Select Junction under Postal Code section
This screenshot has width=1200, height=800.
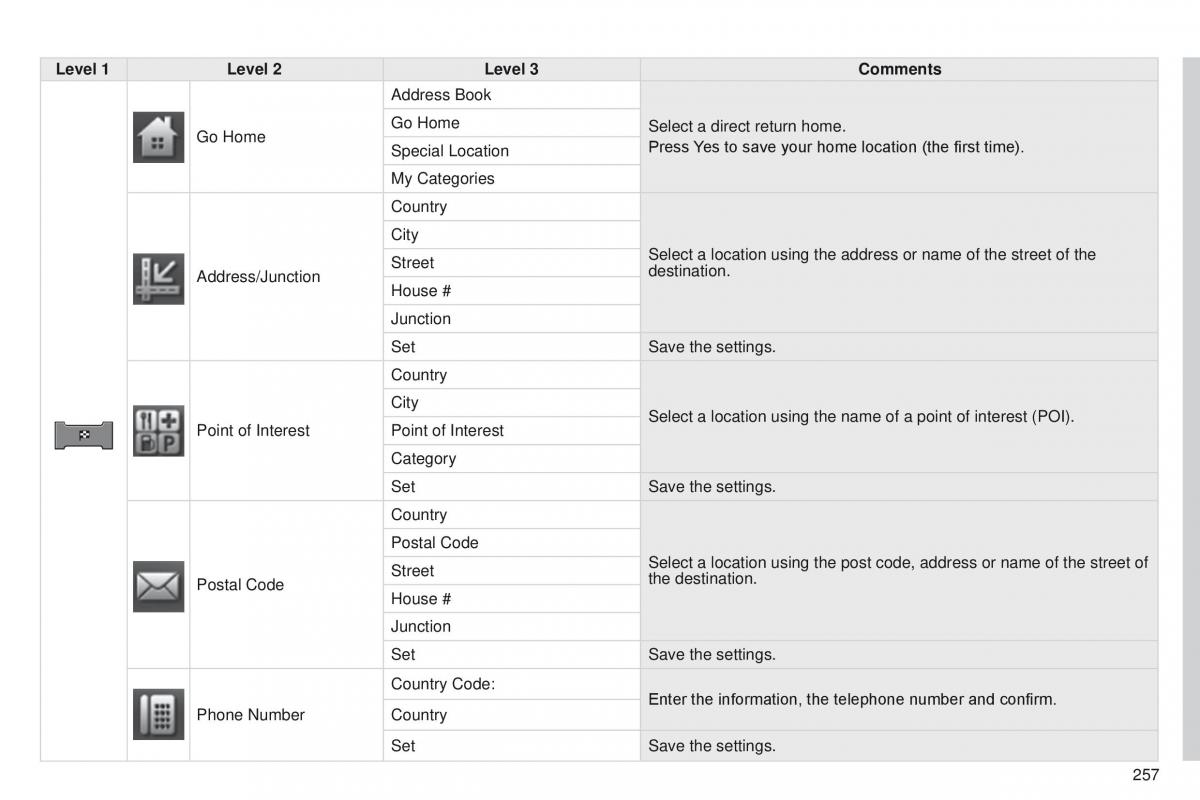[511, 627]
